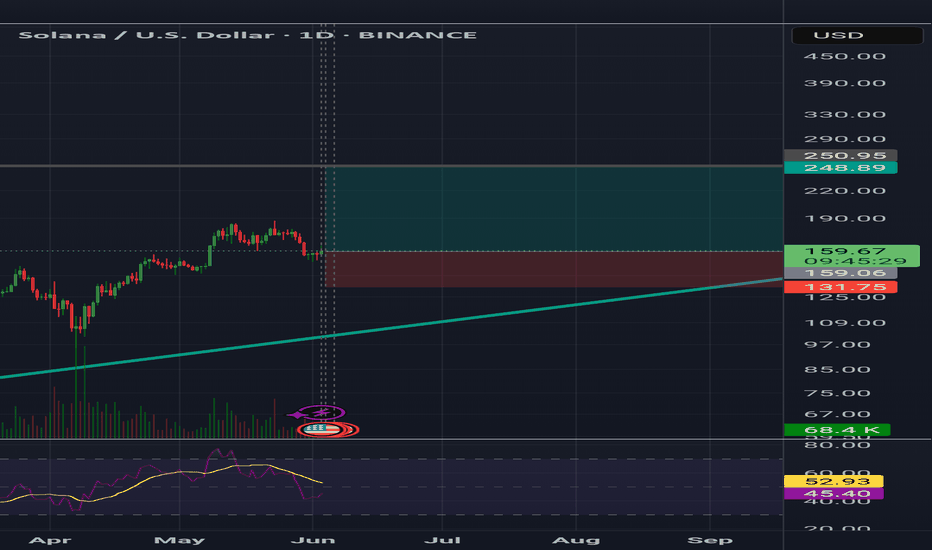This screenshot has width=932, height=550.
Task: Click the Jun label on time axis
Action: [313, 540]
